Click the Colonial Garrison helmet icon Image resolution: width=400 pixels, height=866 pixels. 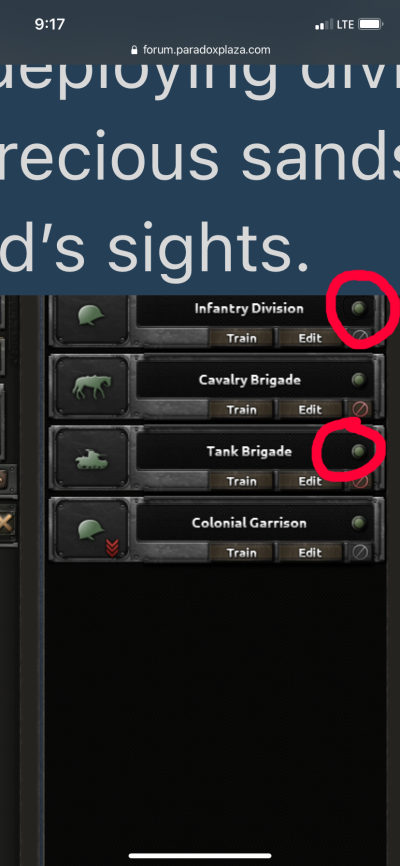[92, 530]
